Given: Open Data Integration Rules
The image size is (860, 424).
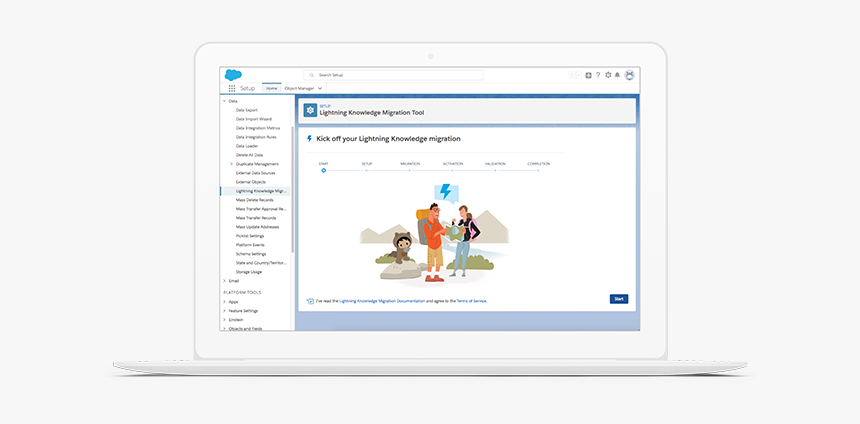Looking at the screenshot, I should pyautogui.click(x=256, y=137).
